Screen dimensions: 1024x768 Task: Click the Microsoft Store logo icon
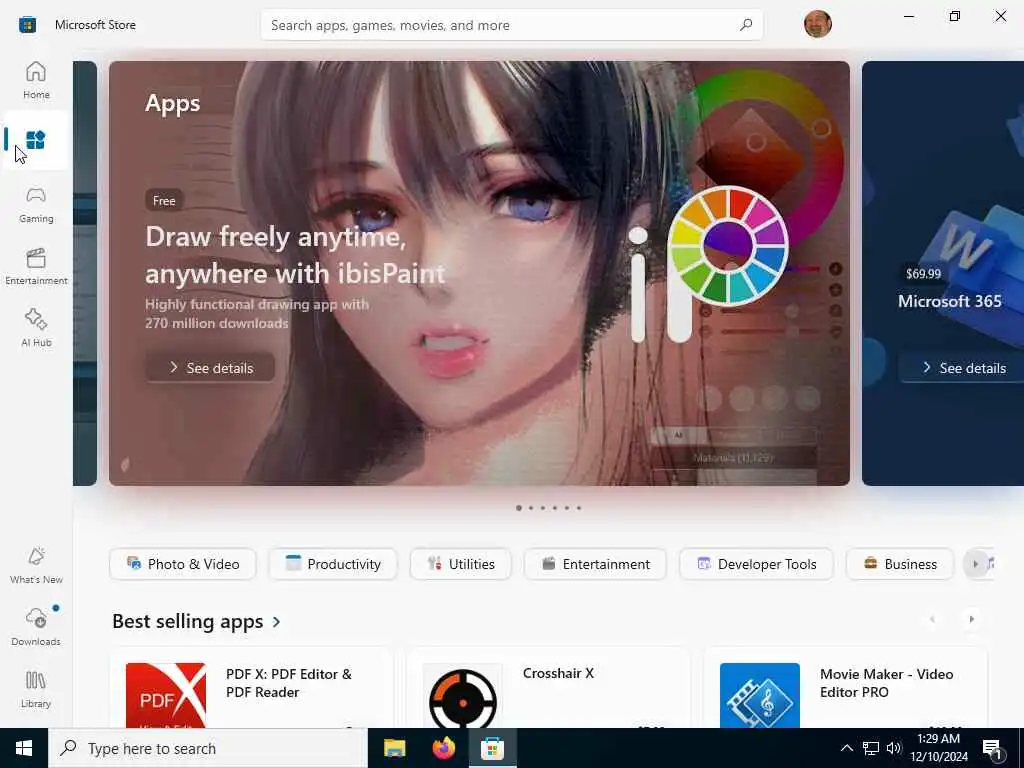click(x=27, y=25)
